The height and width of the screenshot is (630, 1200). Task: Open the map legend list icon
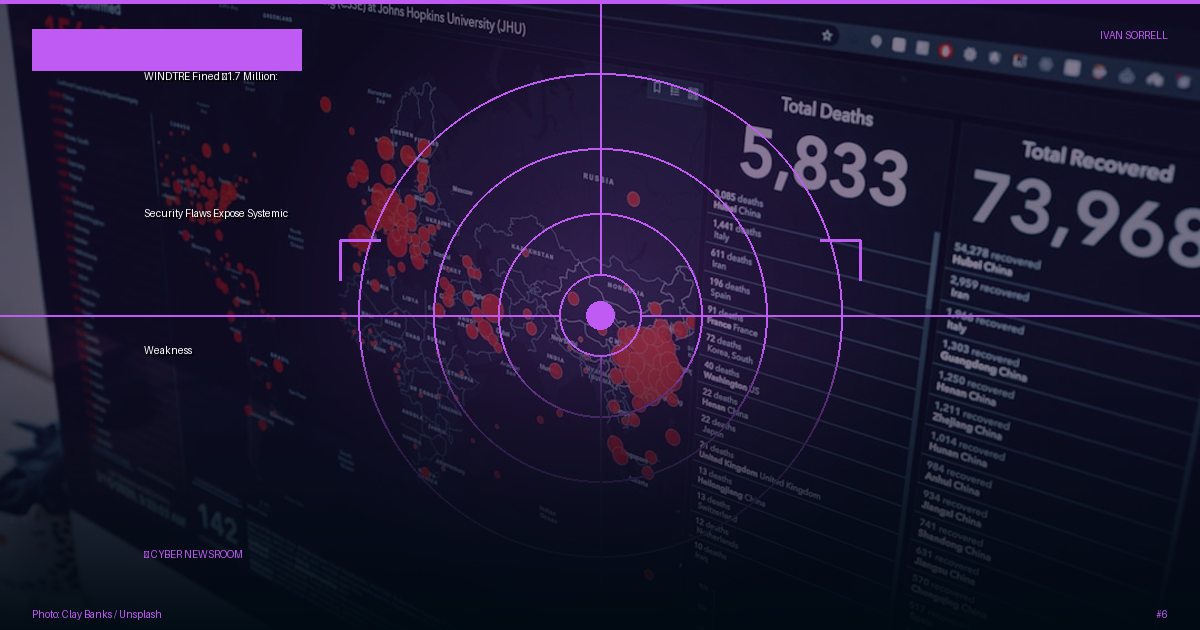click(x=675, y=90)
